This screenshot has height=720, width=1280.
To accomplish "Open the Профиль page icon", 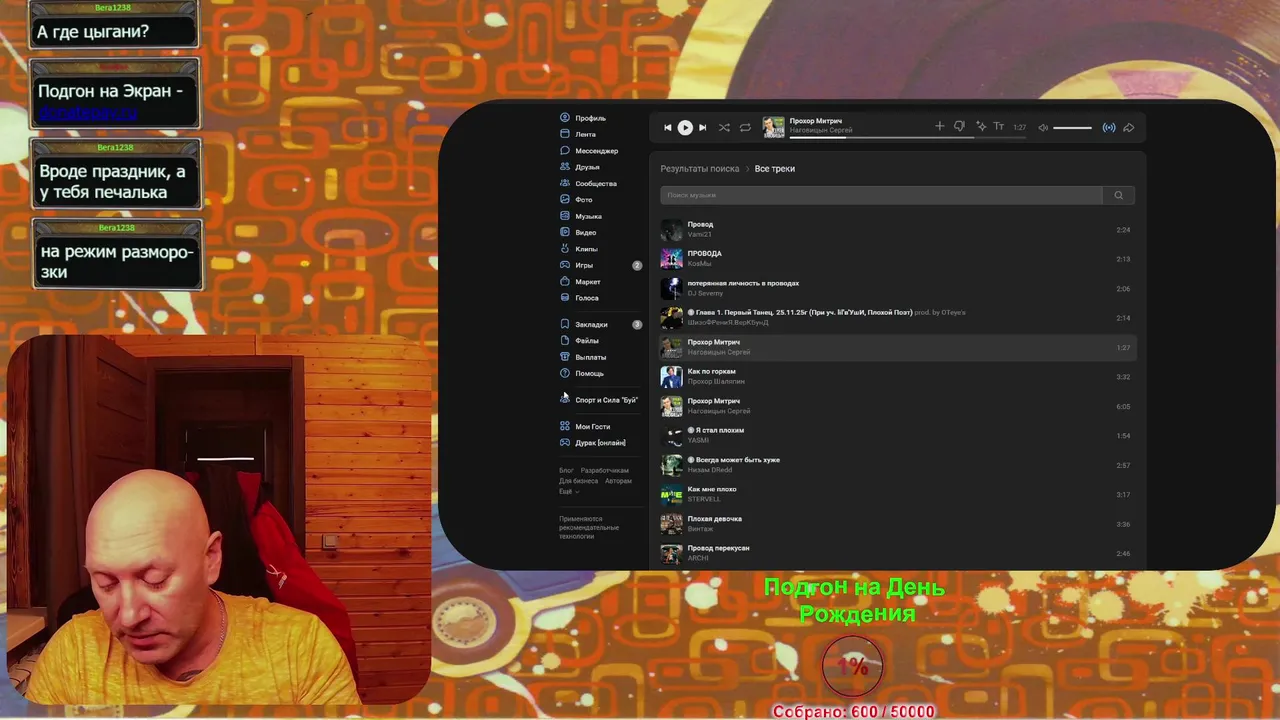I will pos(565,118).
